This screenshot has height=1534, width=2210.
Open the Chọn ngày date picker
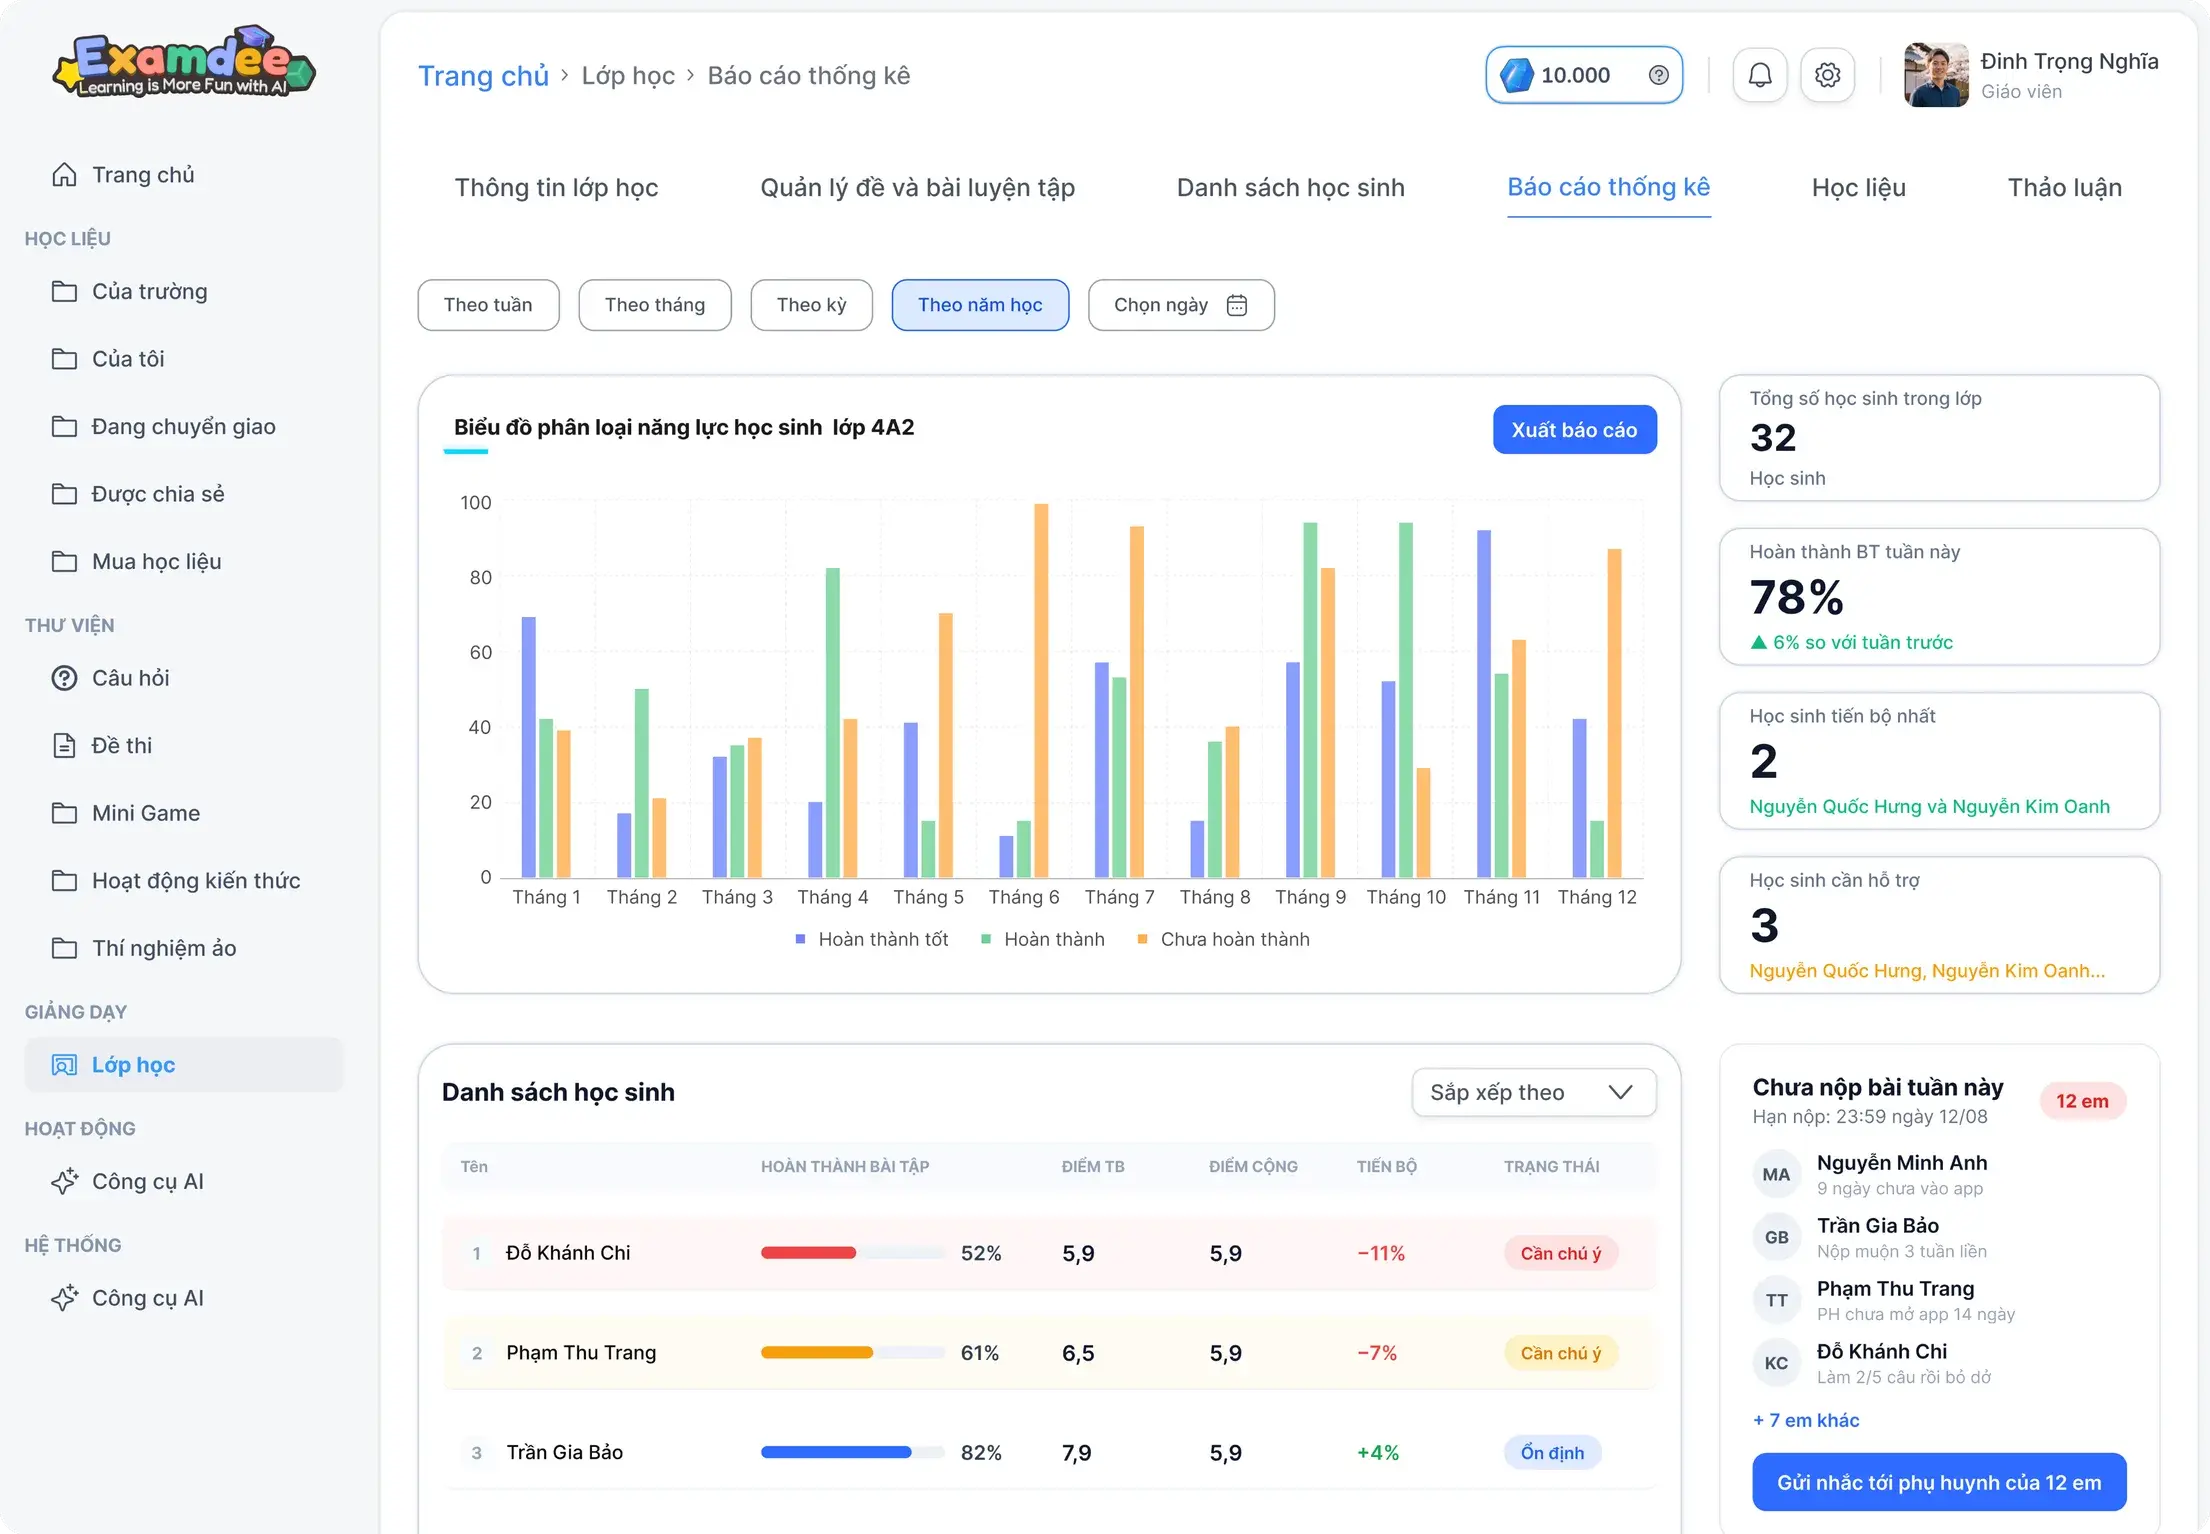(x=1181, y=305)
